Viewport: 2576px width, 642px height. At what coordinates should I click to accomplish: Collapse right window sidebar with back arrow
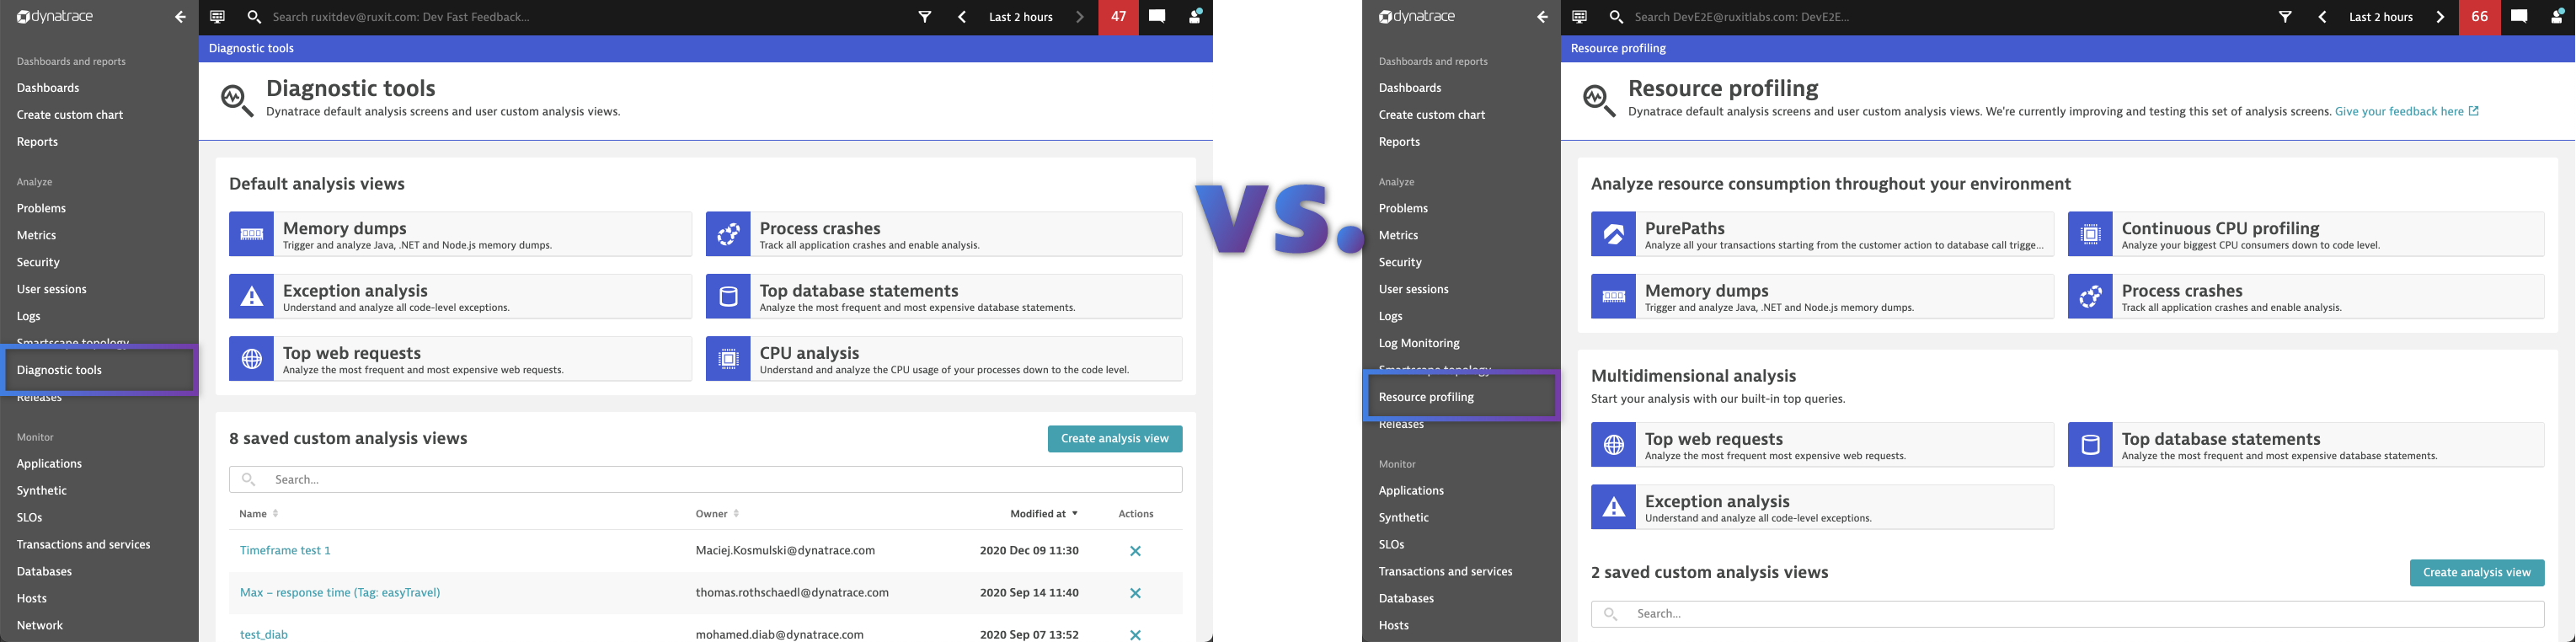[x=1542, y=17]
